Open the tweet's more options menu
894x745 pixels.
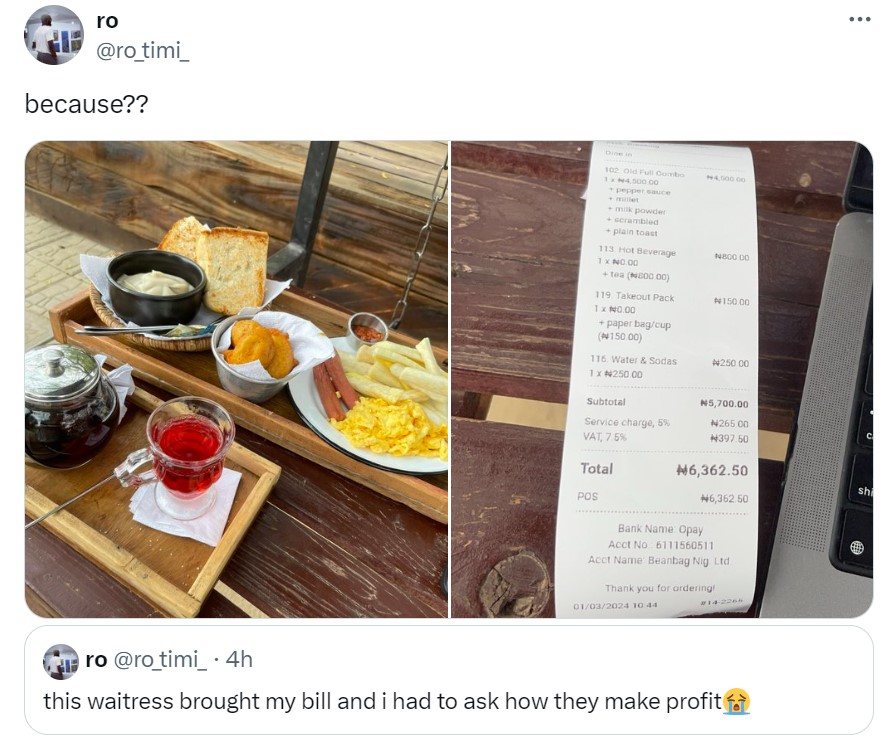pos(858,19)
